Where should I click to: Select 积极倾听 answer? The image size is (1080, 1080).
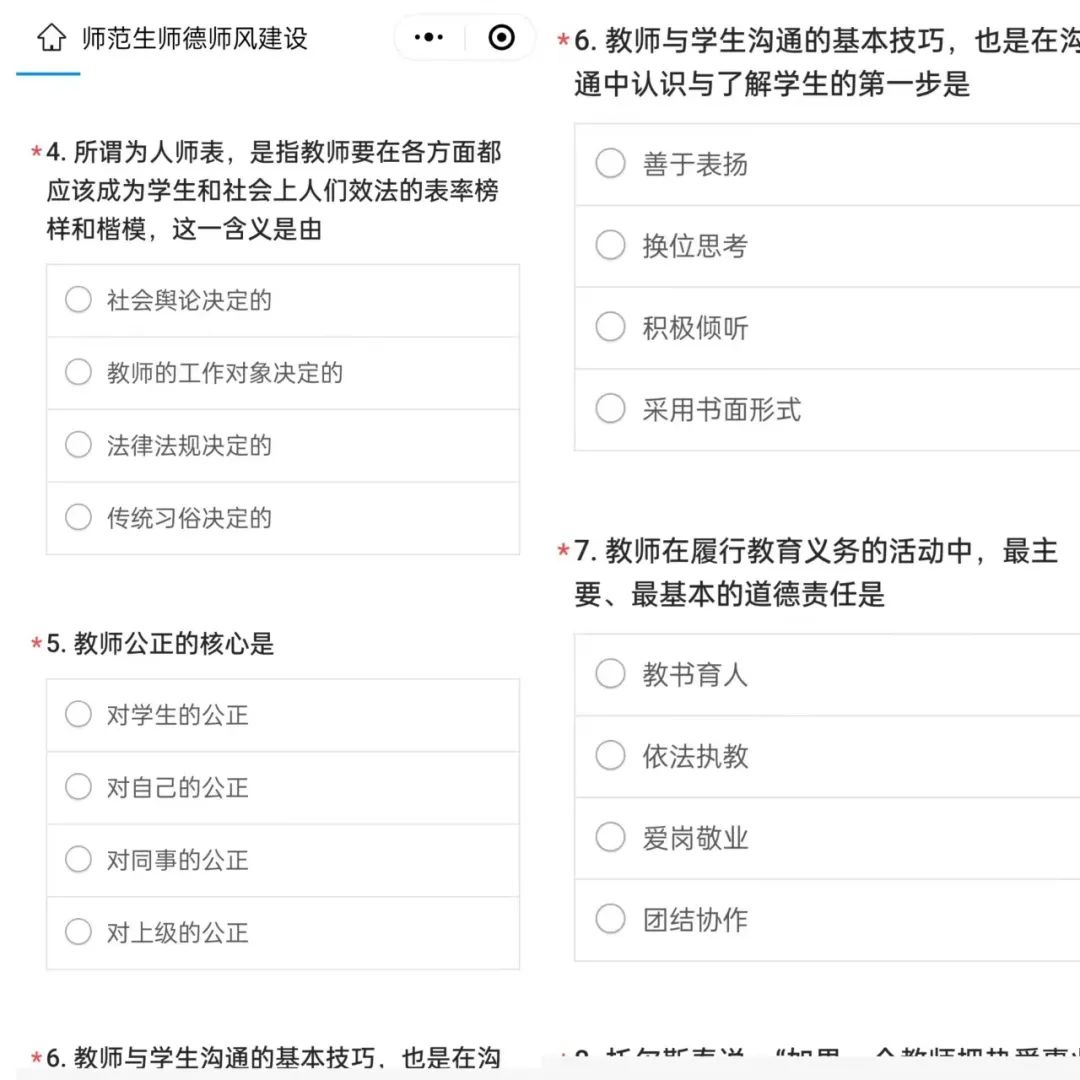click(x=611, y=327)
